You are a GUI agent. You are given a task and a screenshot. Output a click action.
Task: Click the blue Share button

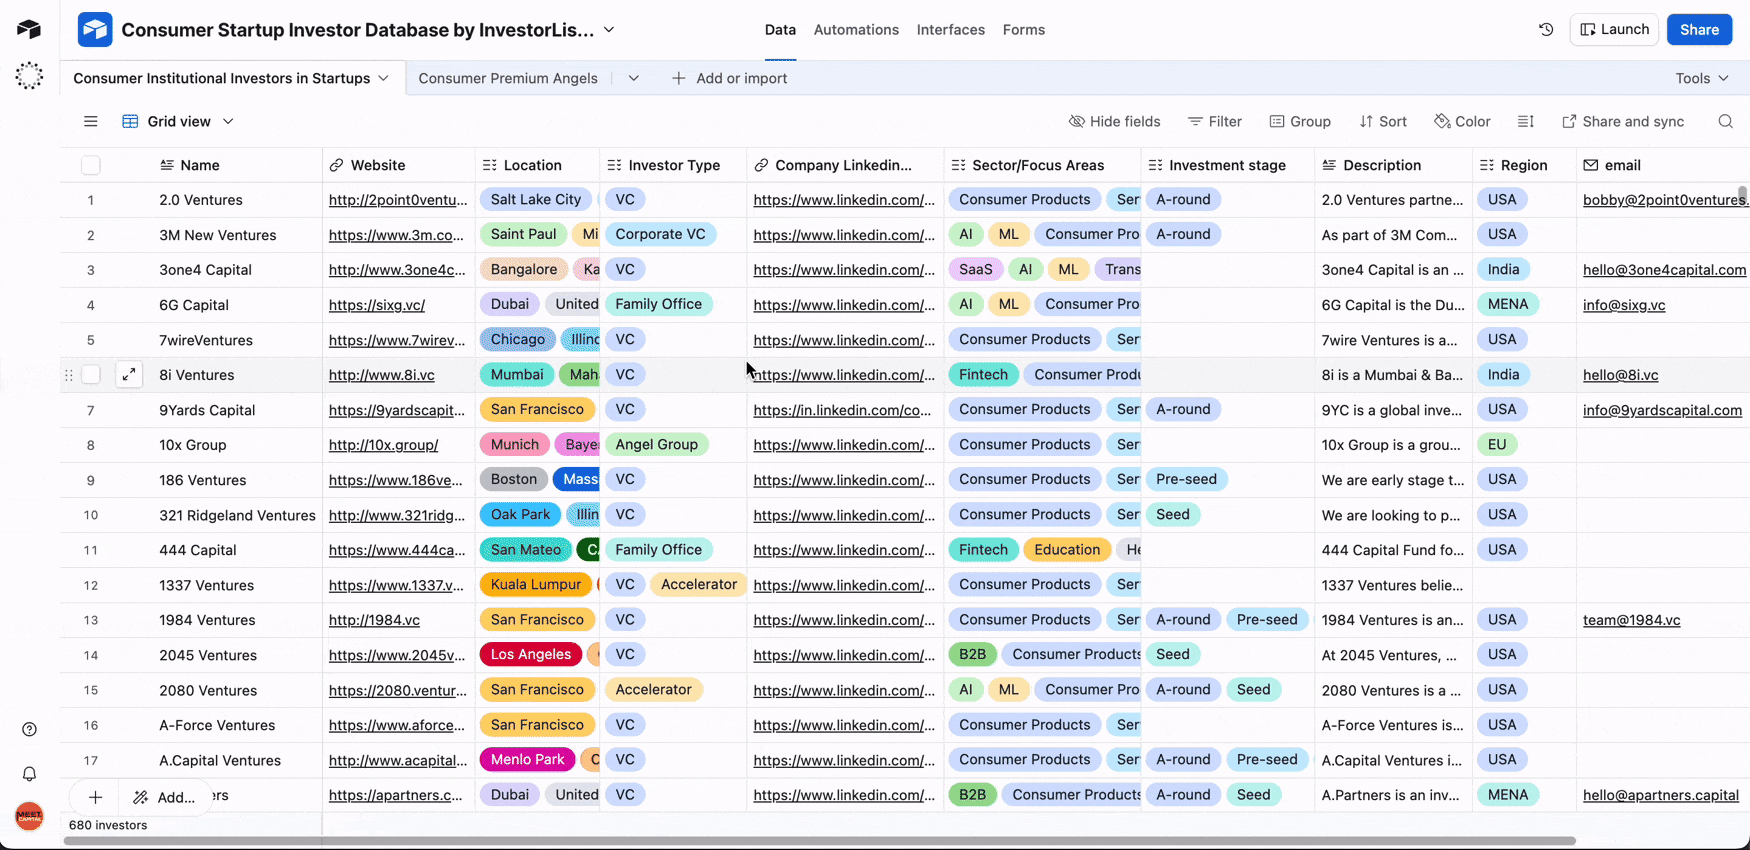(1699, 30)
